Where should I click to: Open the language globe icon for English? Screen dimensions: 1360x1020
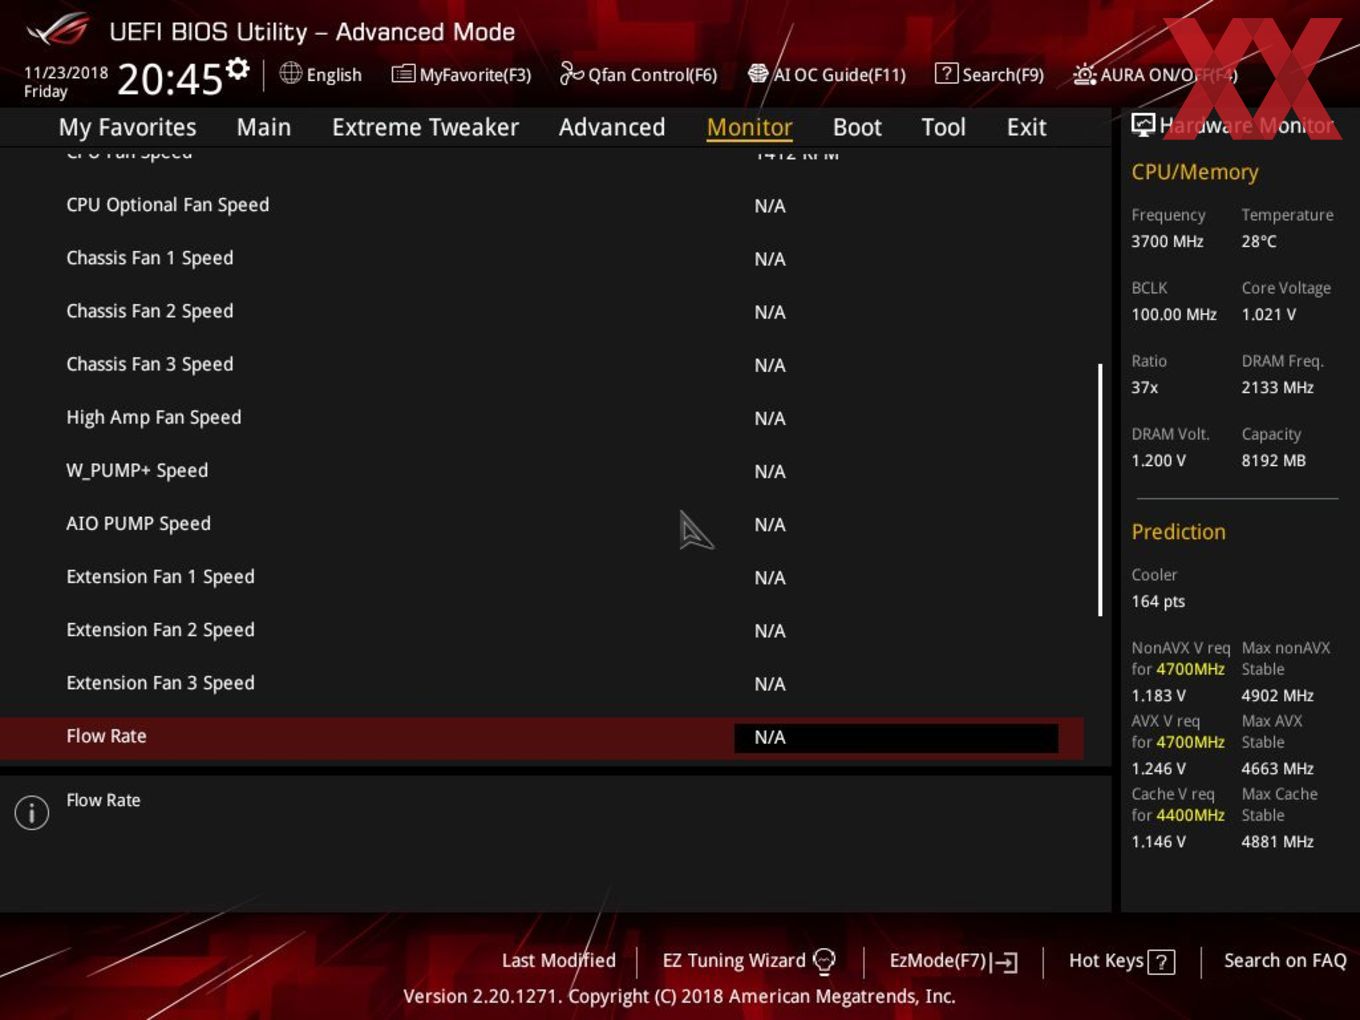(290, 73)
